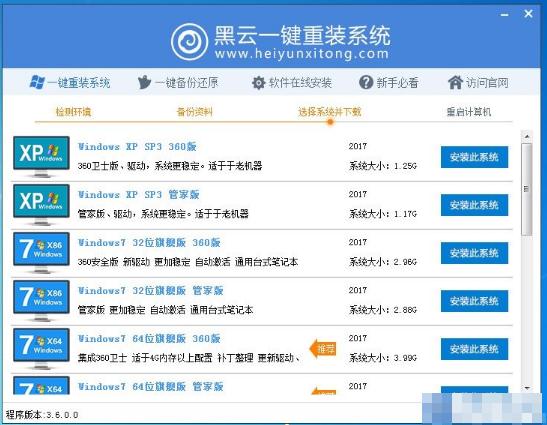Select the 重启计算机 step
This screenshot has width=547, height=425.
tap(469, 112)
